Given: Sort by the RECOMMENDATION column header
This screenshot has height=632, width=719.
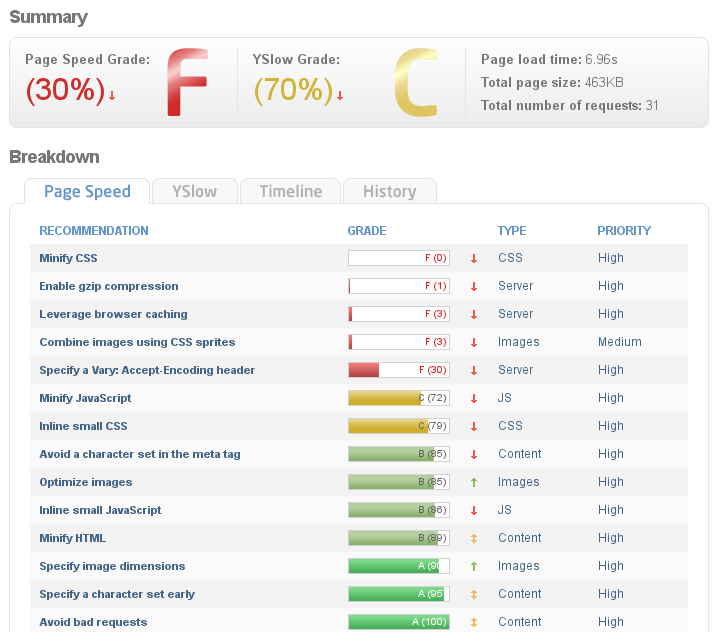Looking at the screenshot, I should tap(94, 231).
